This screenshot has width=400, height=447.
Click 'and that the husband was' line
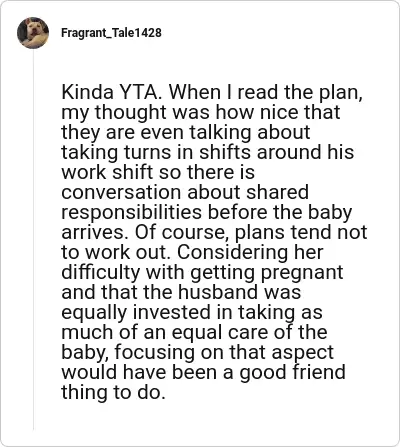click(x=181, y=292)
